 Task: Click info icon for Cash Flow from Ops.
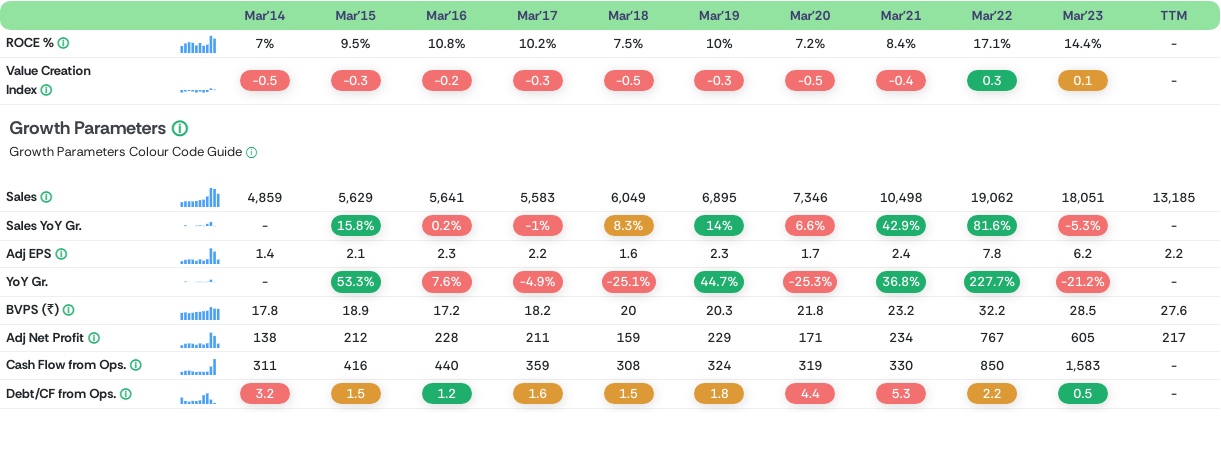135,366
